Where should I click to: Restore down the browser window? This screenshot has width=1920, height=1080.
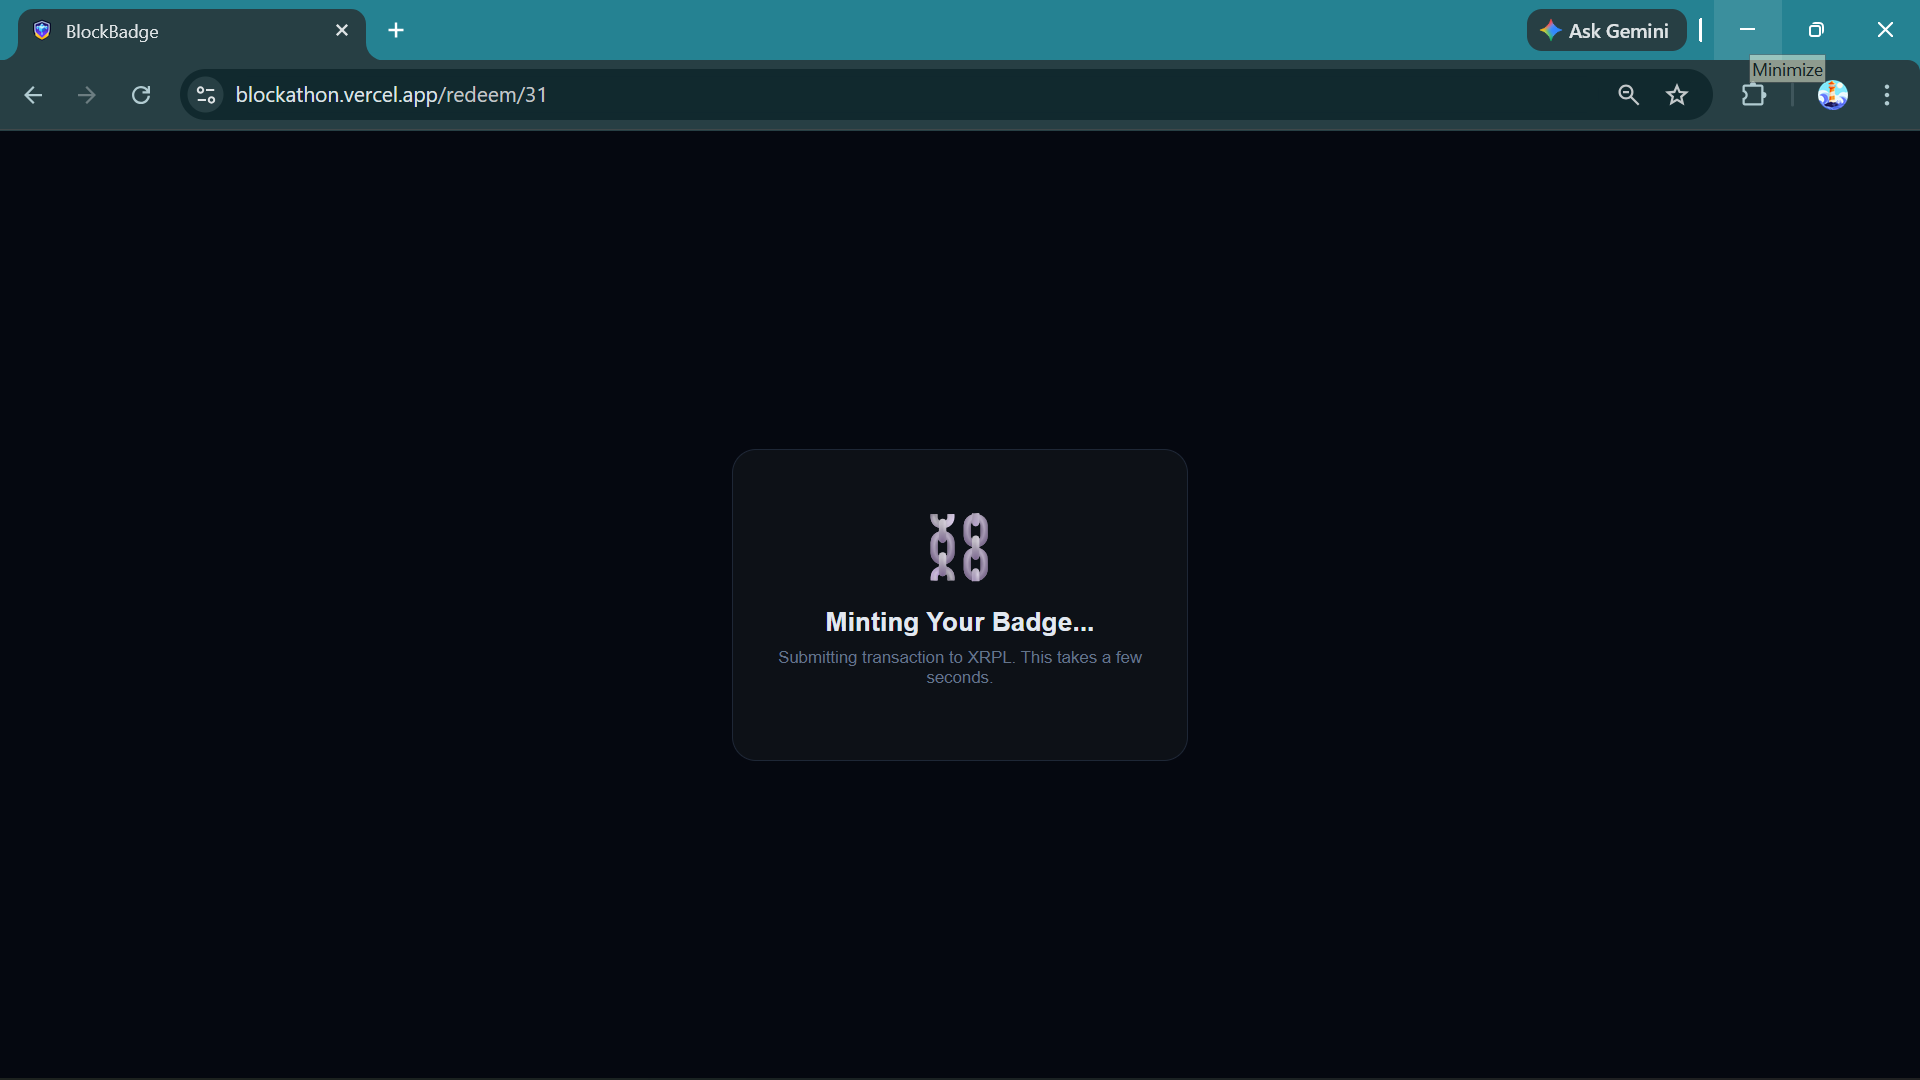[1816, 30]
